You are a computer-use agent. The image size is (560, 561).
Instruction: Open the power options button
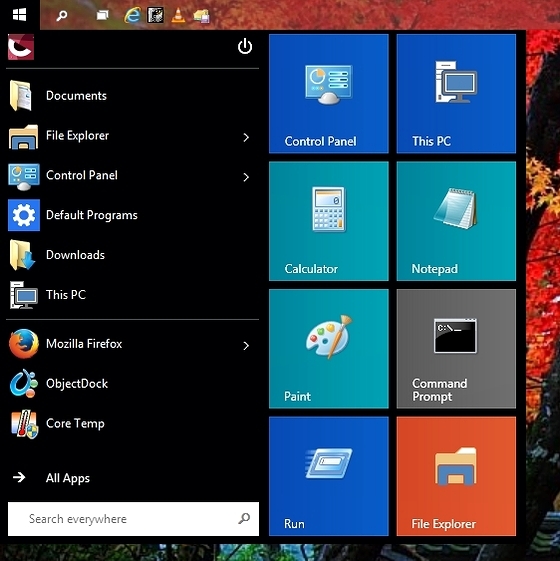[245, 47]
